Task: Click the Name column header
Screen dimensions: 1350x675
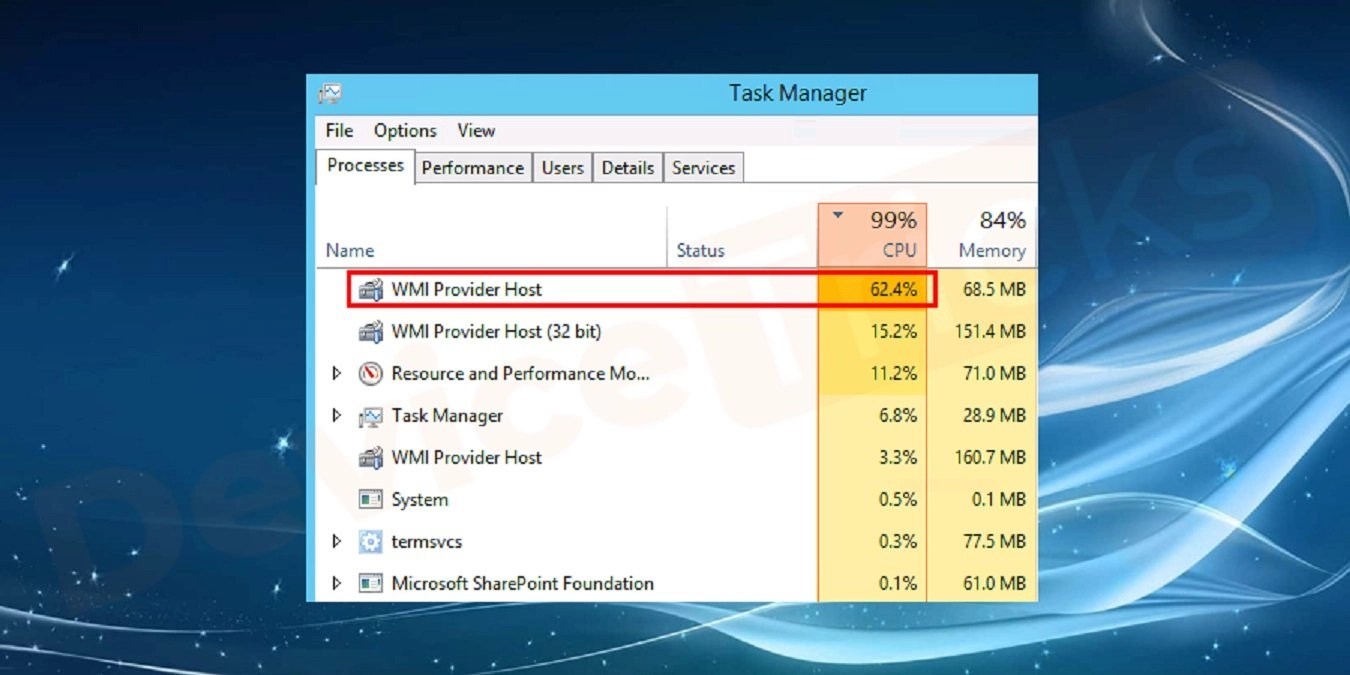Action: coord(349,250)
